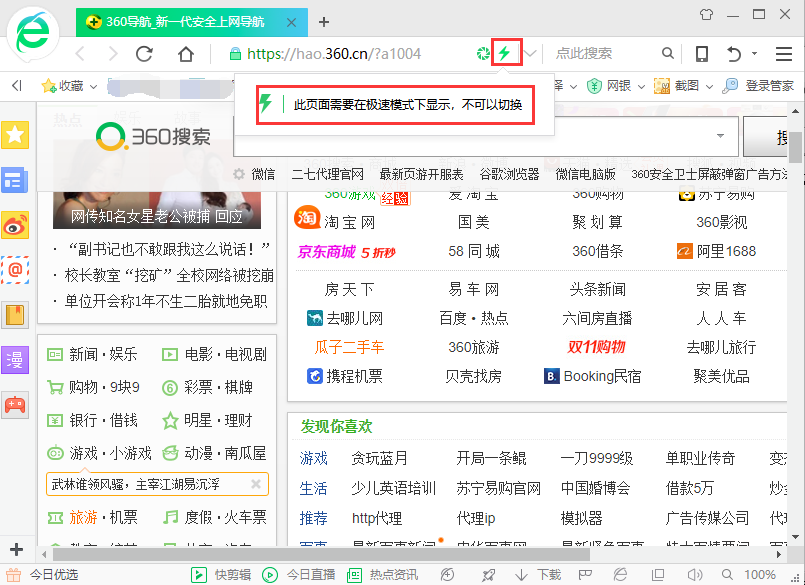
Task: Click the rocket accelerator icon in status bar
Action: pos(489,575)
